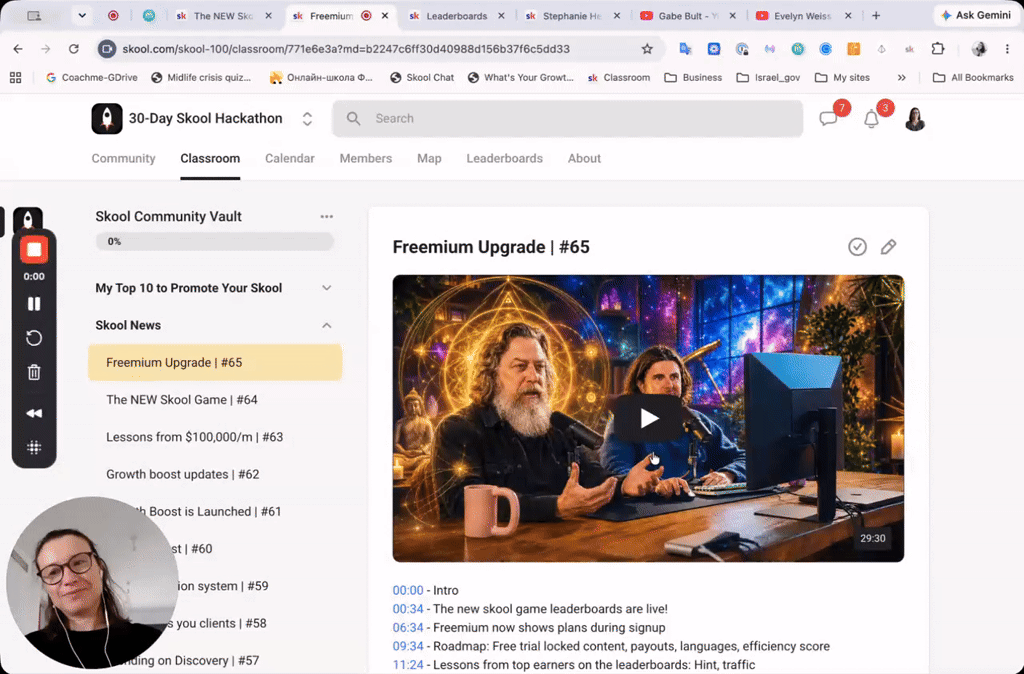Go to the Calendar tab
The height and width of the screenshot is (674, 1024).
tap(289, 159)
